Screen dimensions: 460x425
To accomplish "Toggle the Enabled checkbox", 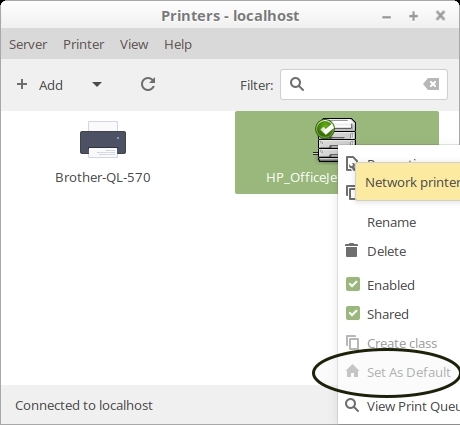I will pos(353,285).
